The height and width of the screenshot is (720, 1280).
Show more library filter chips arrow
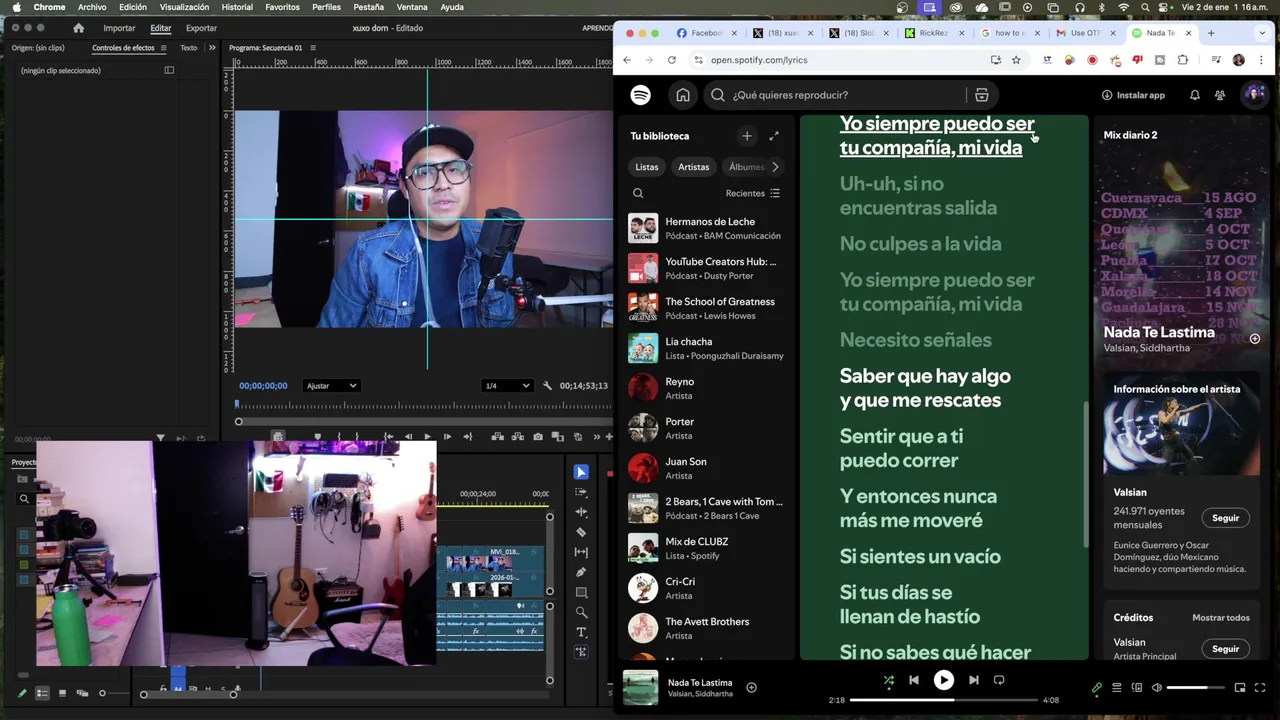click(x=775, y=167)
